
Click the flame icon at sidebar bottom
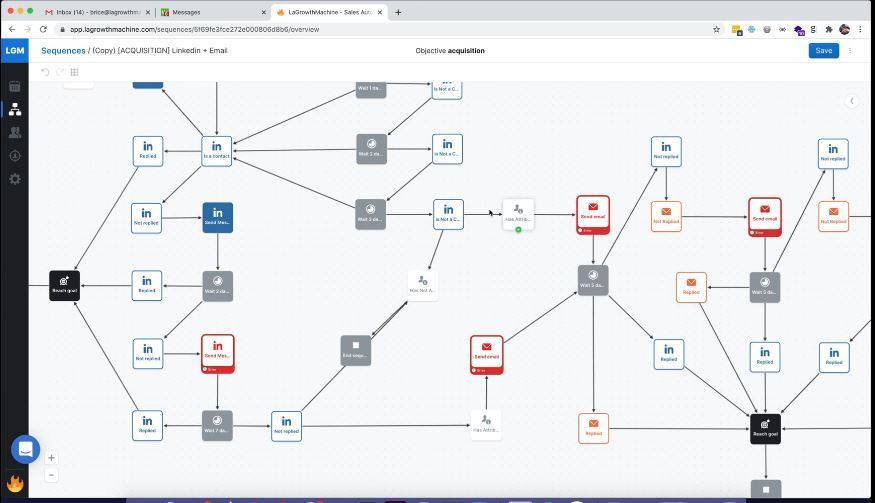tap(15, 483)
